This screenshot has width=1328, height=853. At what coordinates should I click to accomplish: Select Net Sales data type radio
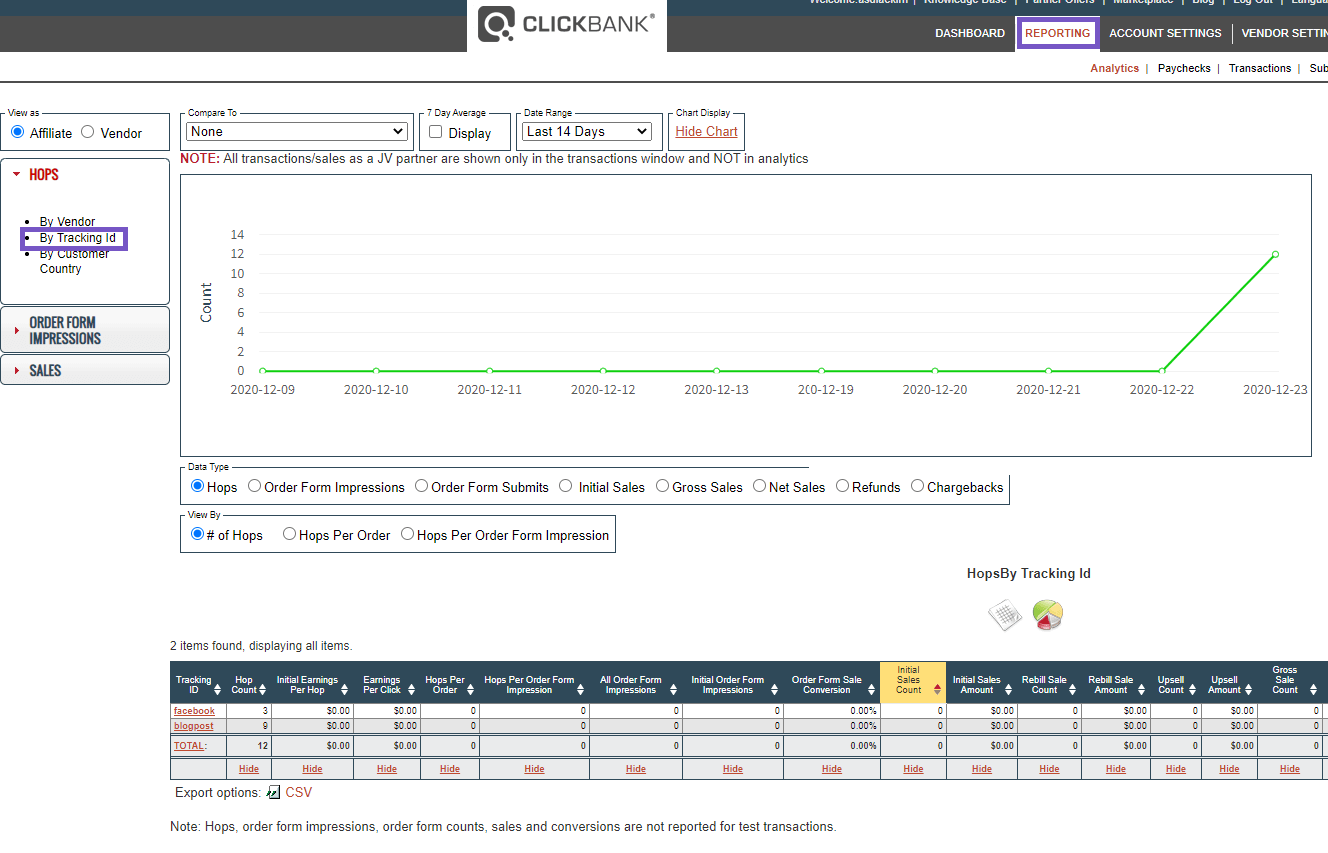[x=760, y=486]
